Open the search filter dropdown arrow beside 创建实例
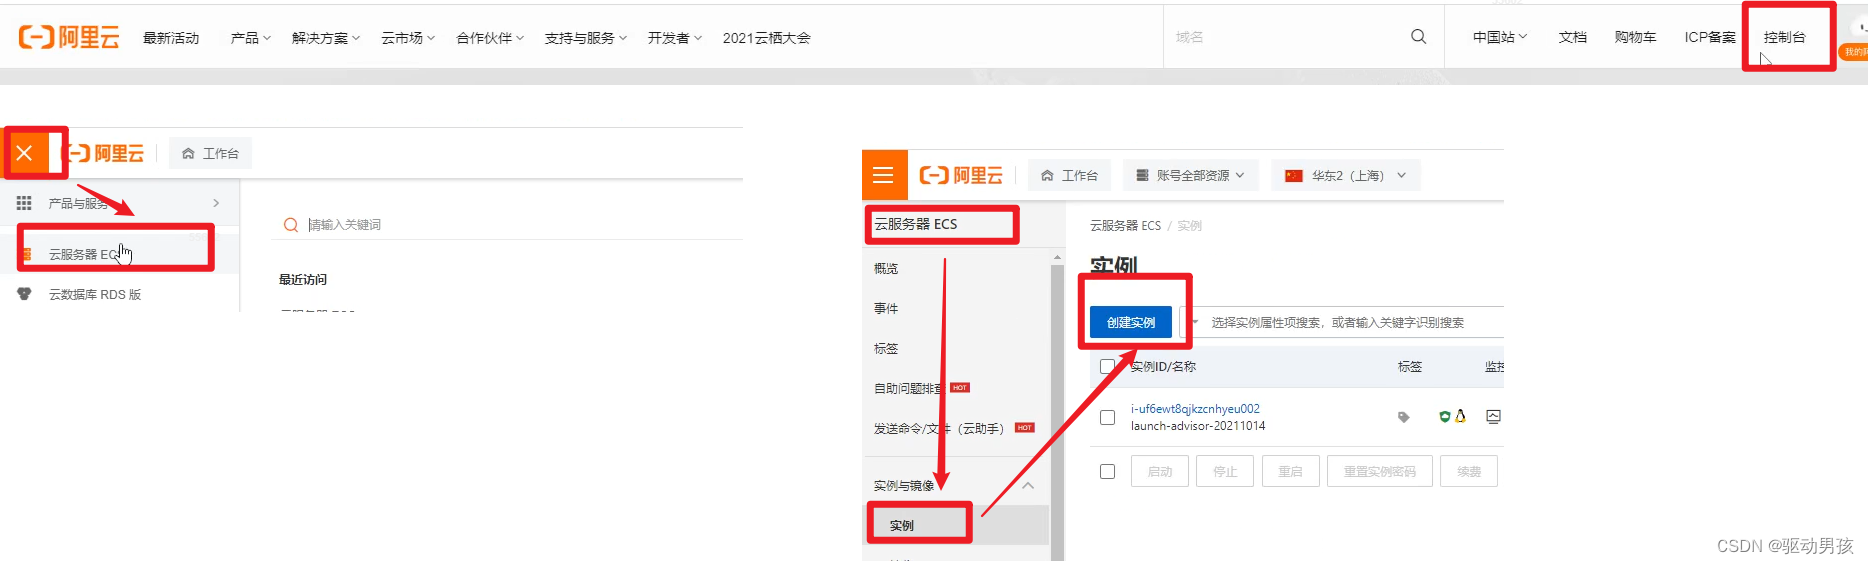 tap(1194, 322)
